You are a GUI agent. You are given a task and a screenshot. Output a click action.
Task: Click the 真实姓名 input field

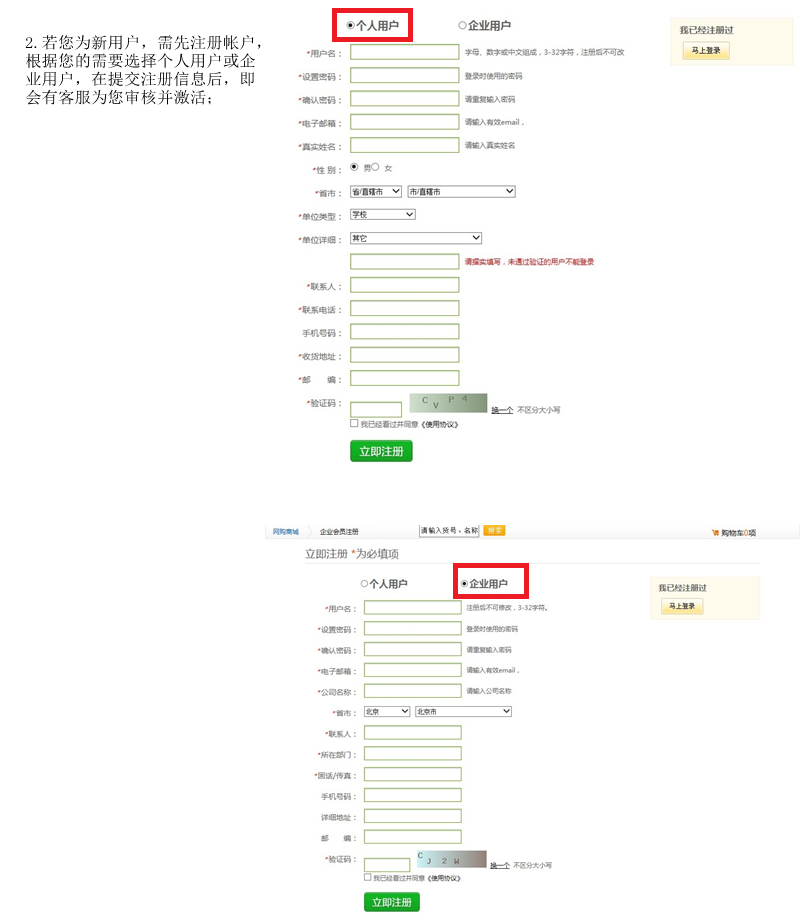click(404, 146)
